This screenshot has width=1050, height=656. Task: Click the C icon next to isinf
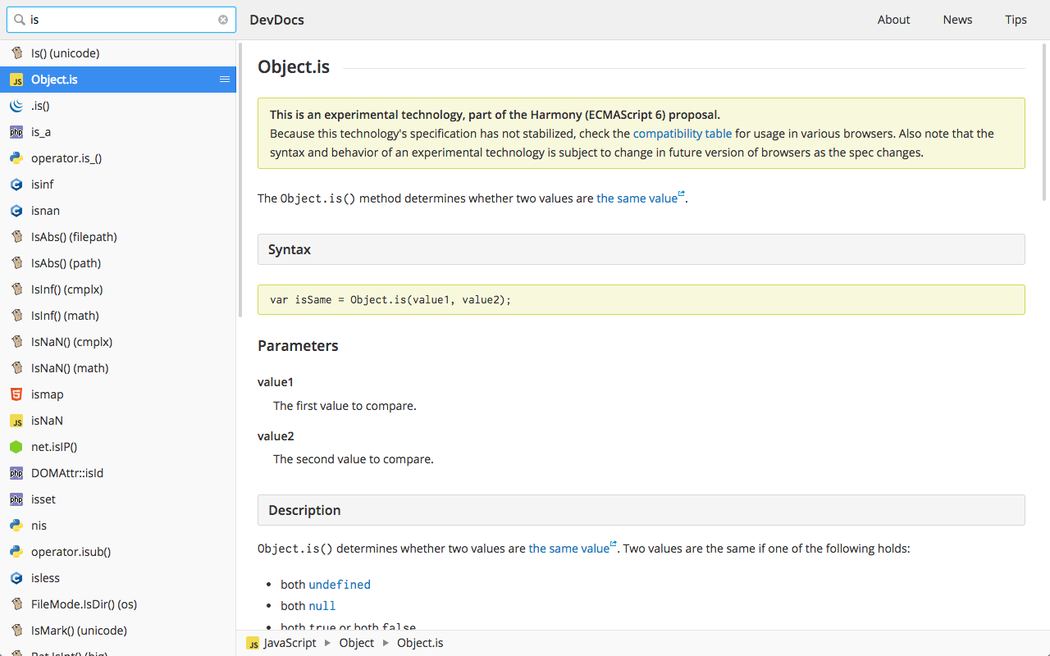point(16,184)
